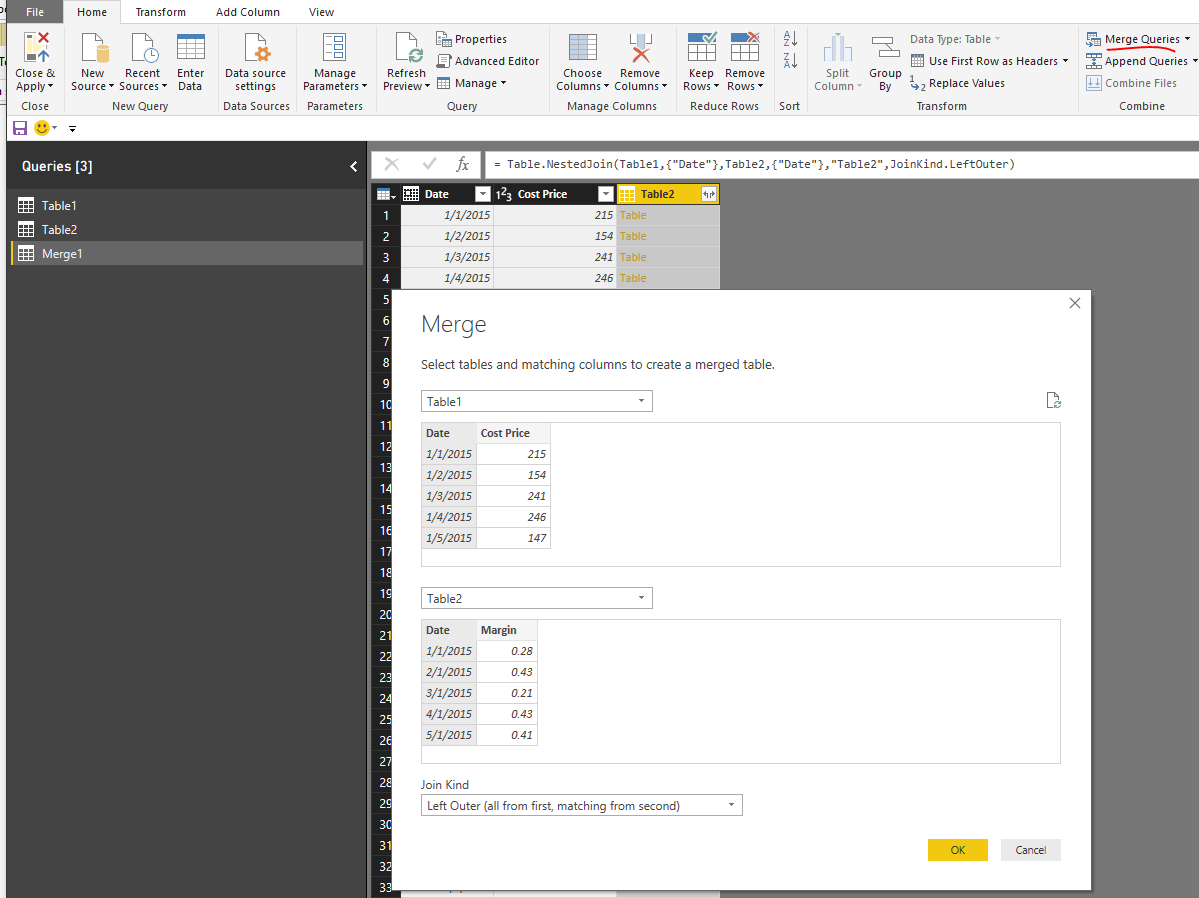Image resolution: width=1199 pixels, height=898 pixels.
Task: Click Replace Values
Action: click(x=957, y=83)
